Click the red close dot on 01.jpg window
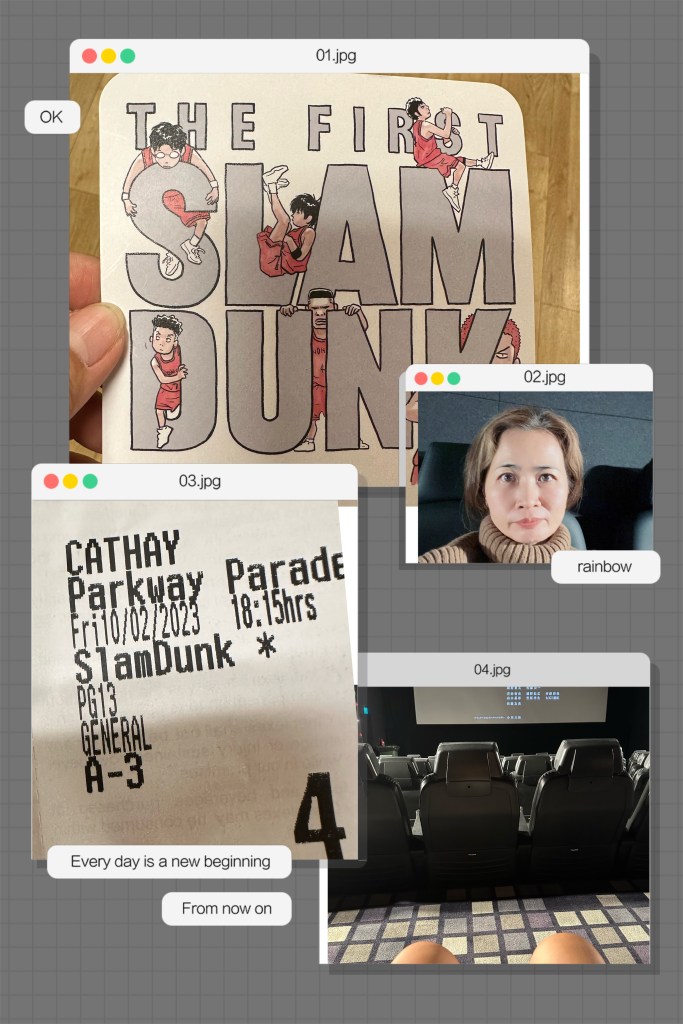683x1024 pixels. pos(89,56)
